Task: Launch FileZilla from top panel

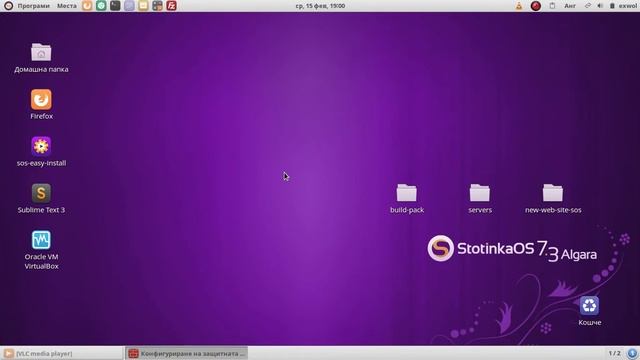Action: point(171,6)
